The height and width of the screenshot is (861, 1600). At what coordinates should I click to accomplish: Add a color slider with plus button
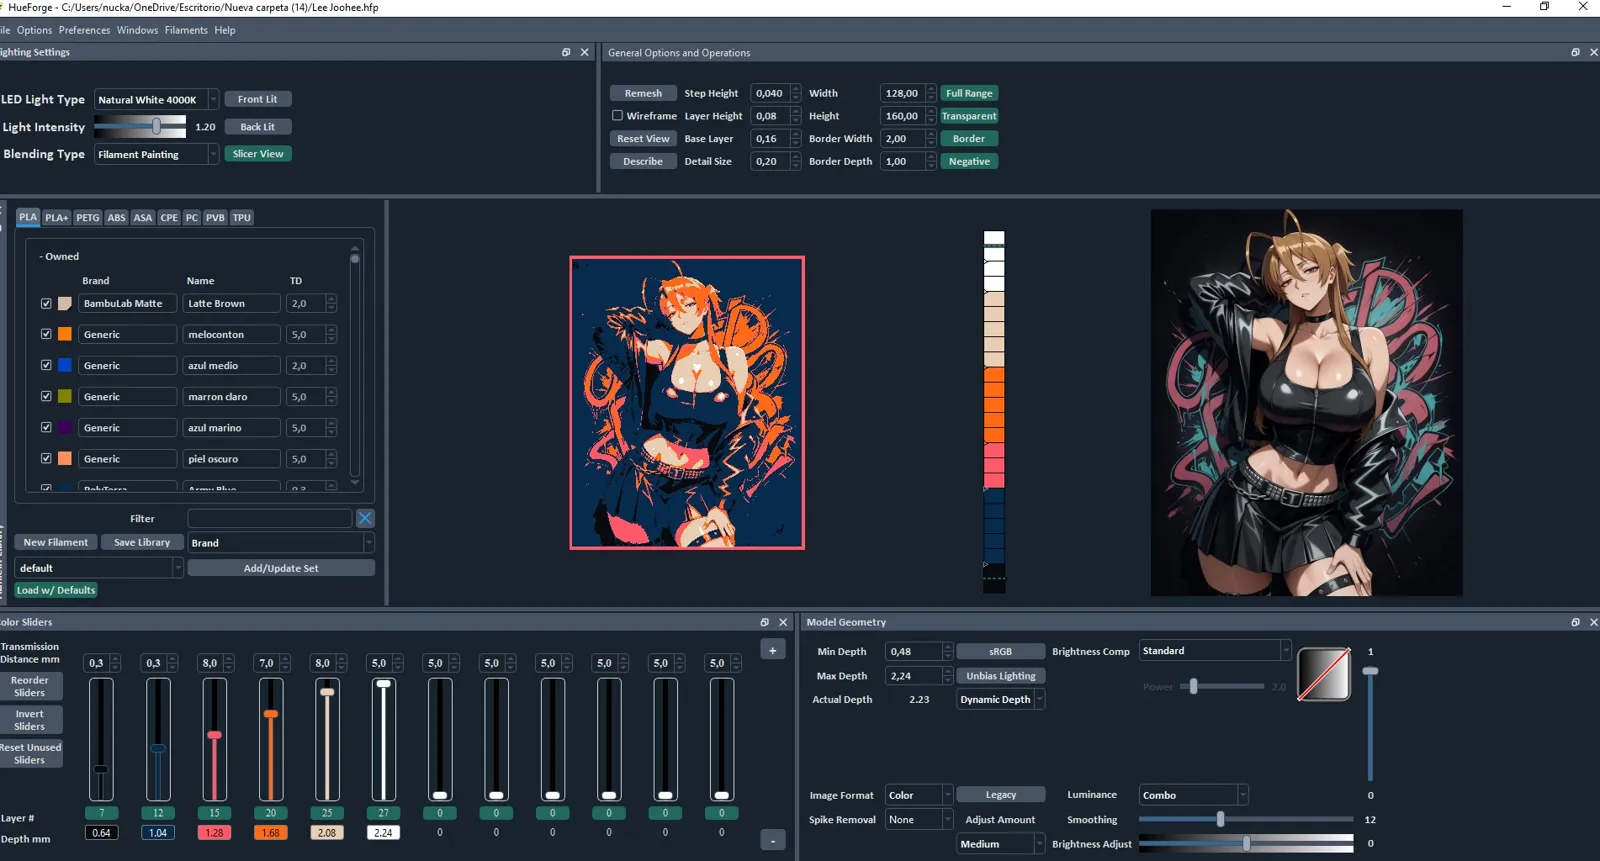(x=772, y=650)
